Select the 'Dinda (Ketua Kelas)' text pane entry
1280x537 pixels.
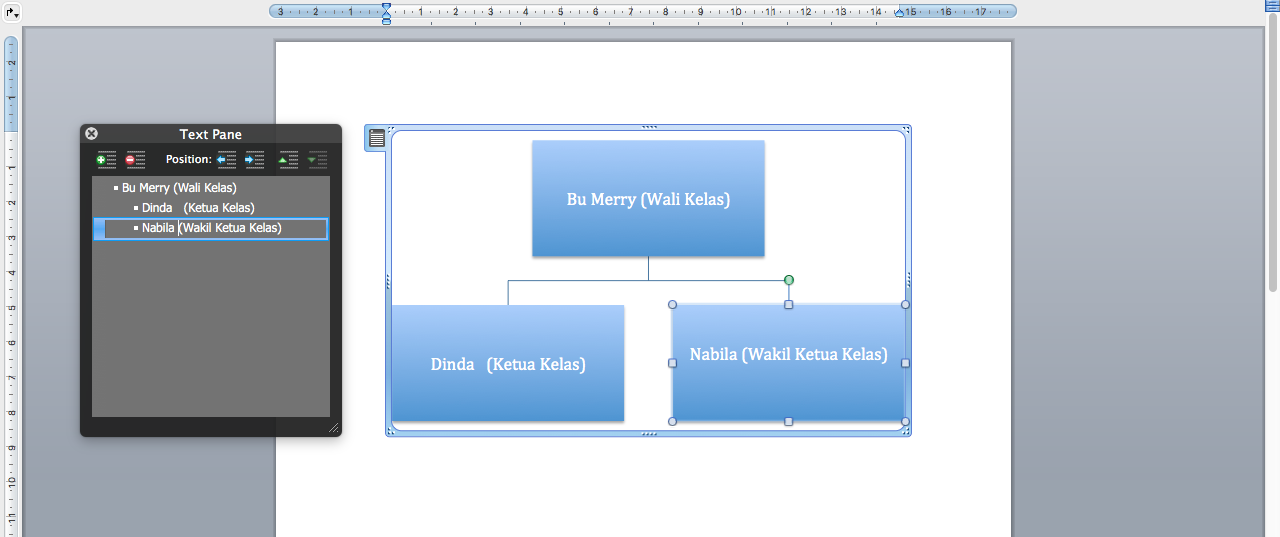(x=198, y=208)
